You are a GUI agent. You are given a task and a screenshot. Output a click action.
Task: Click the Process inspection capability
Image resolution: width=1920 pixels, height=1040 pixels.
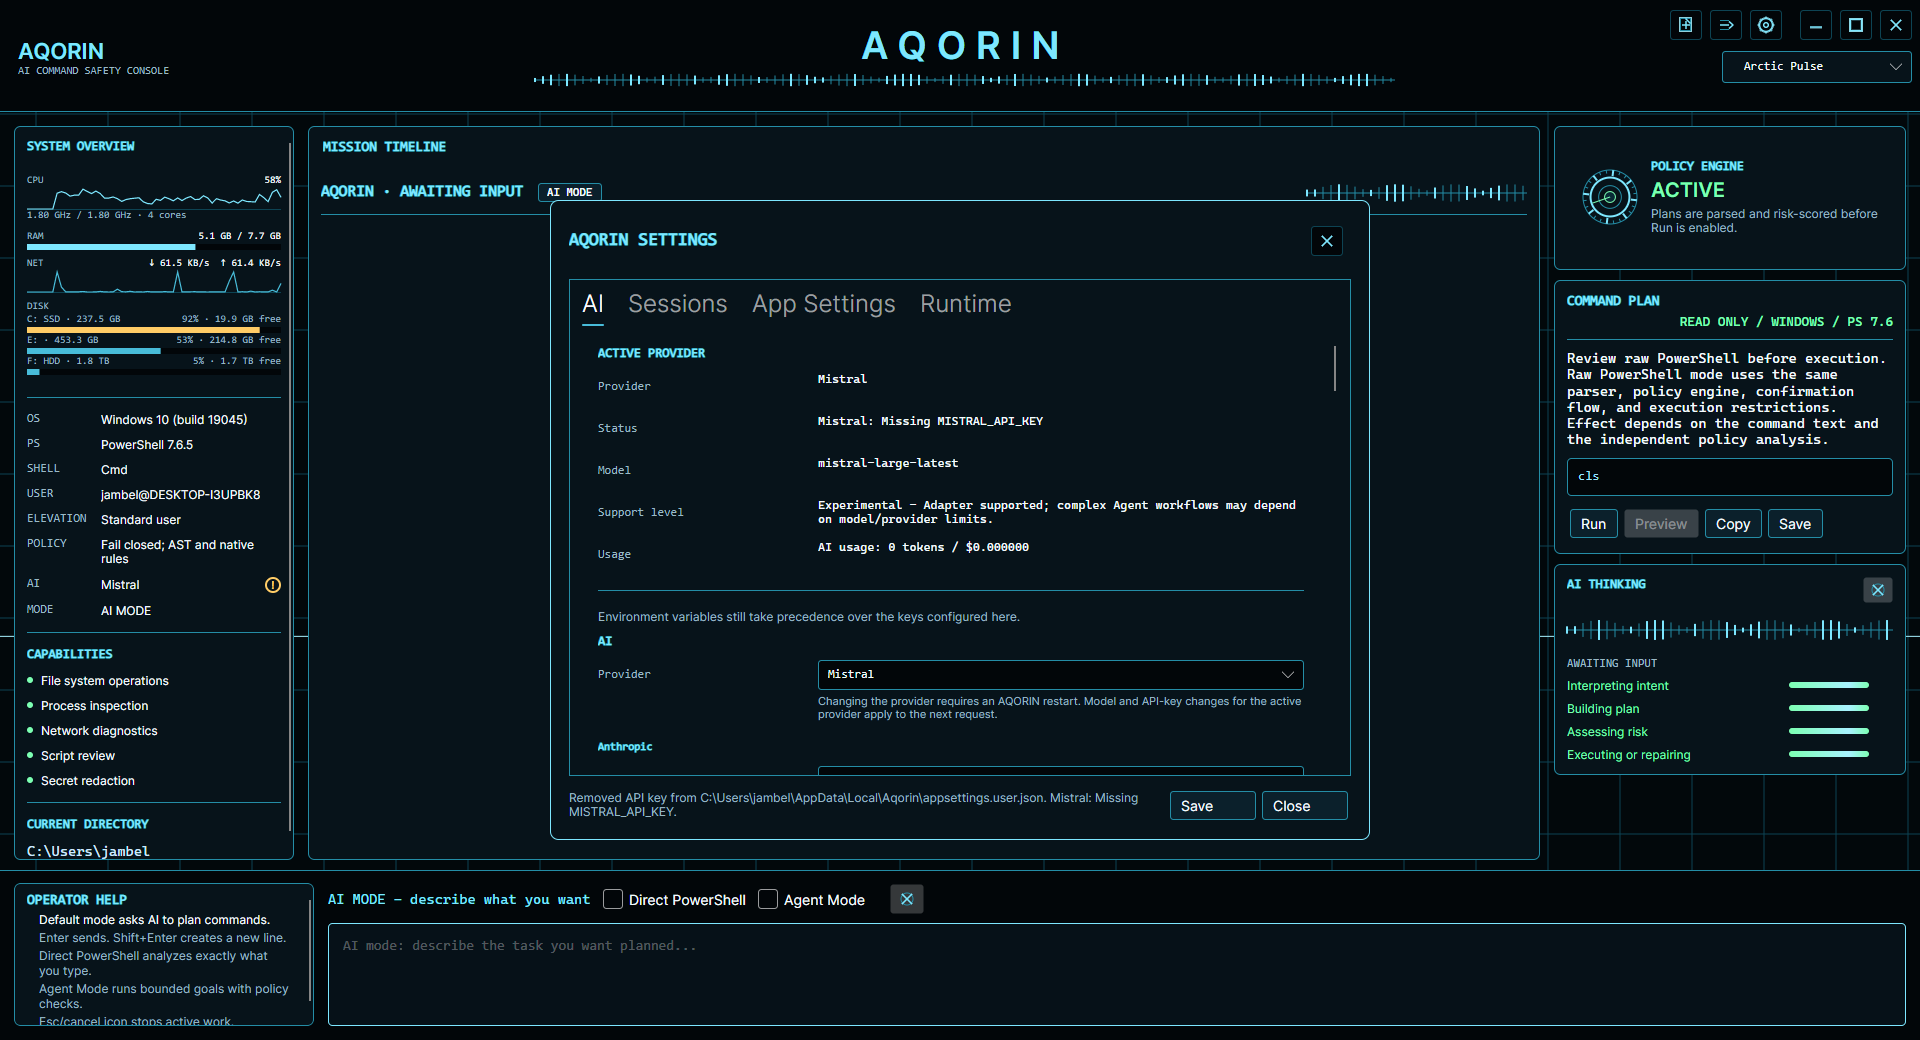click(x=95, y=706)
